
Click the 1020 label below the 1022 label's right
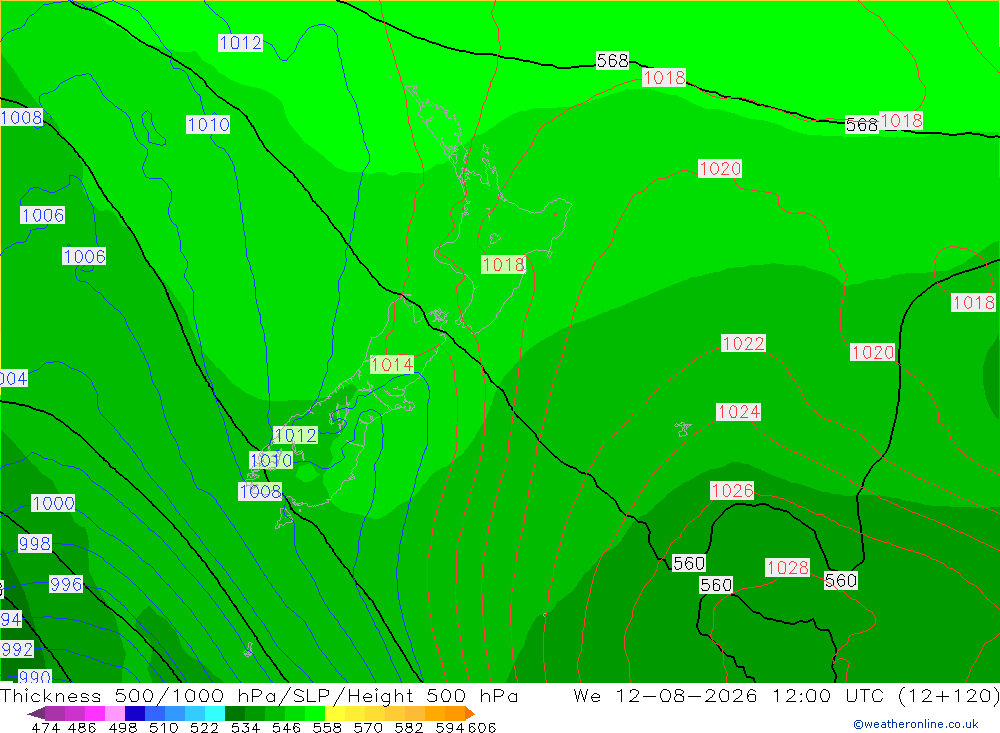click(x=872, y=352)
